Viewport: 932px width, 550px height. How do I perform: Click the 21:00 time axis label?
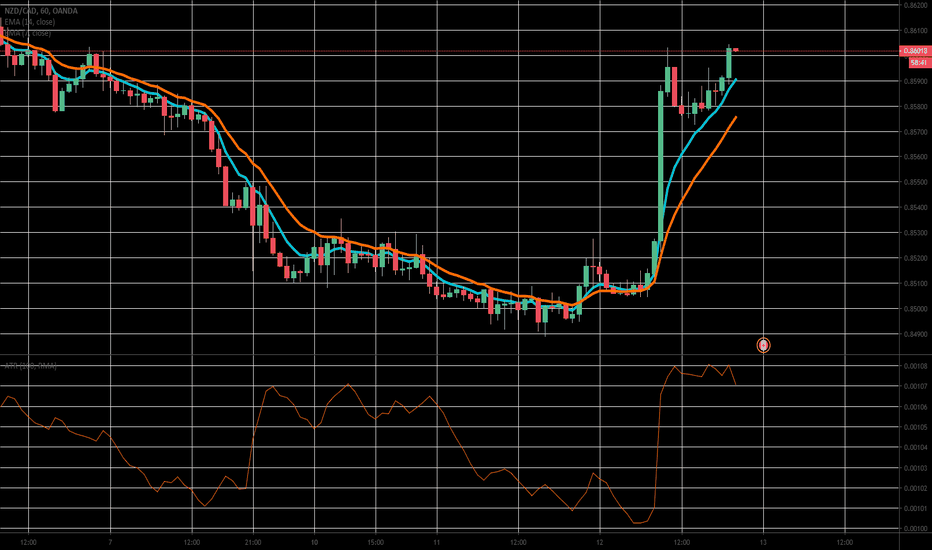click(253, 542)
